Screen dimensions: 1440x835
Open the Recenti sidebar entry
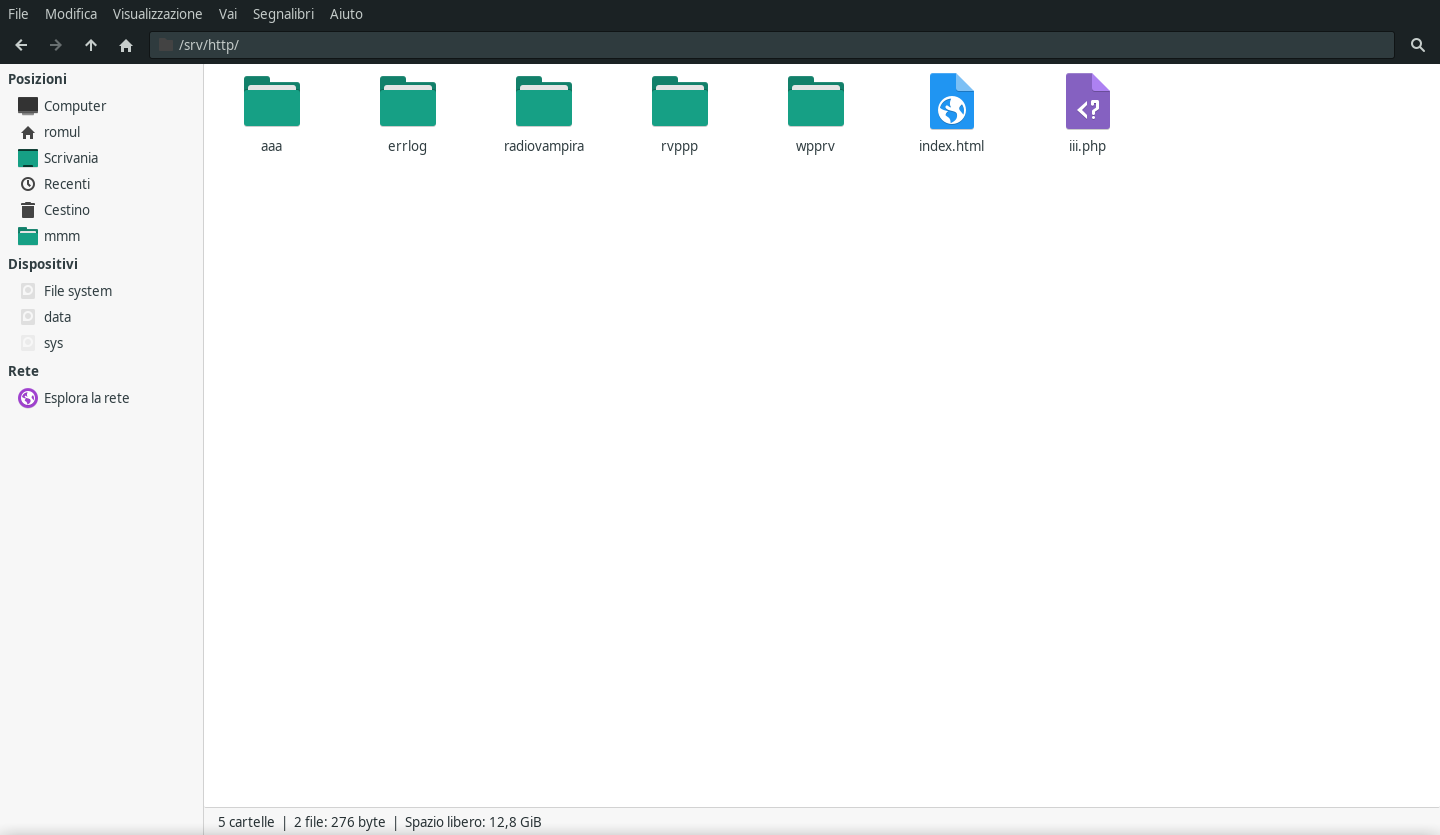click(67, 184)
